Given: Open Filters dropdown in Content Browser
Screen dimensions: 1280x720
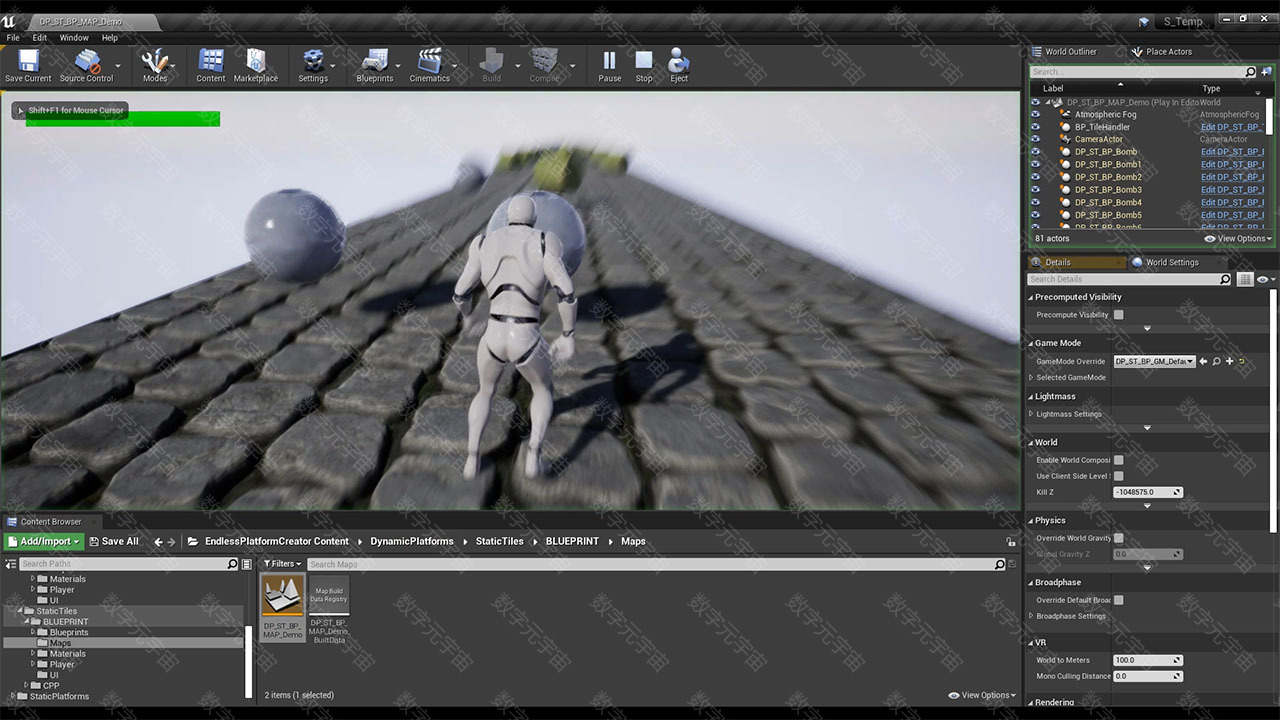Looking at the screenshot, I should click(282, 564).
